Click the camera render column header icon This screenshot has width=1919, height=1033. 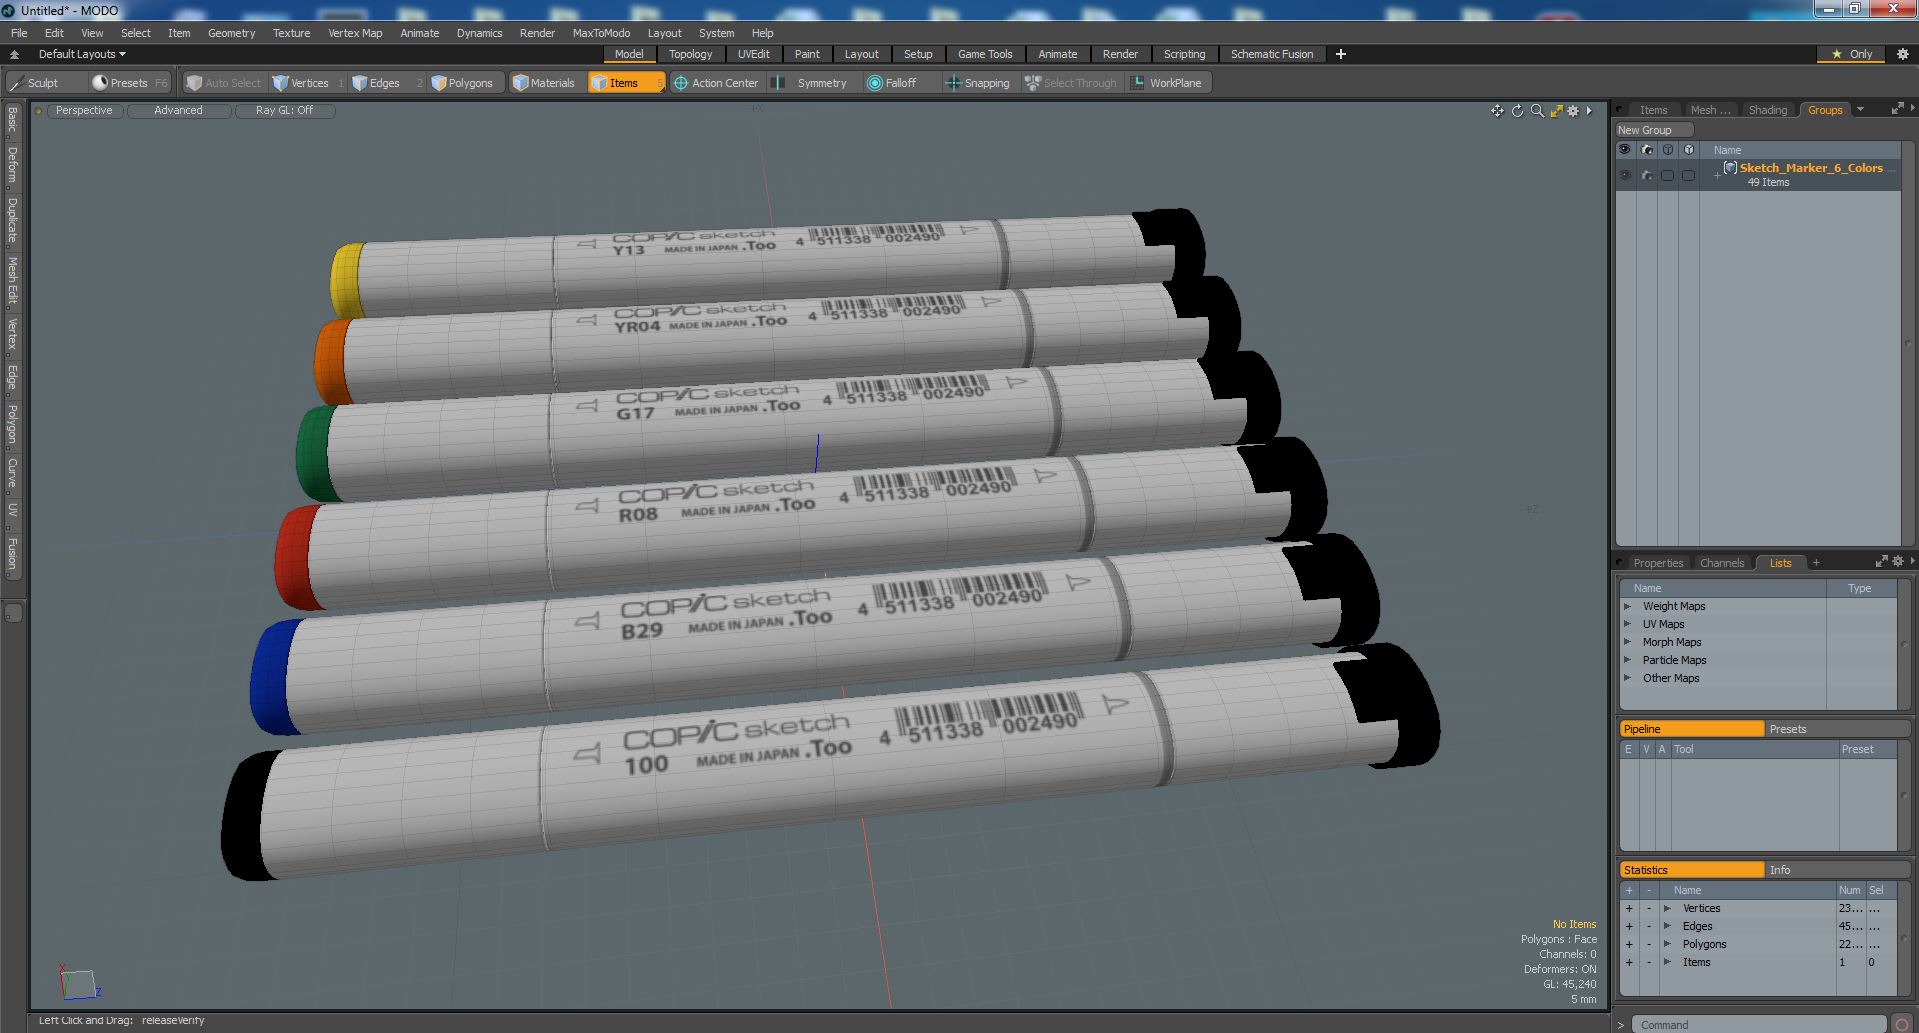(x=1647, y=150)
